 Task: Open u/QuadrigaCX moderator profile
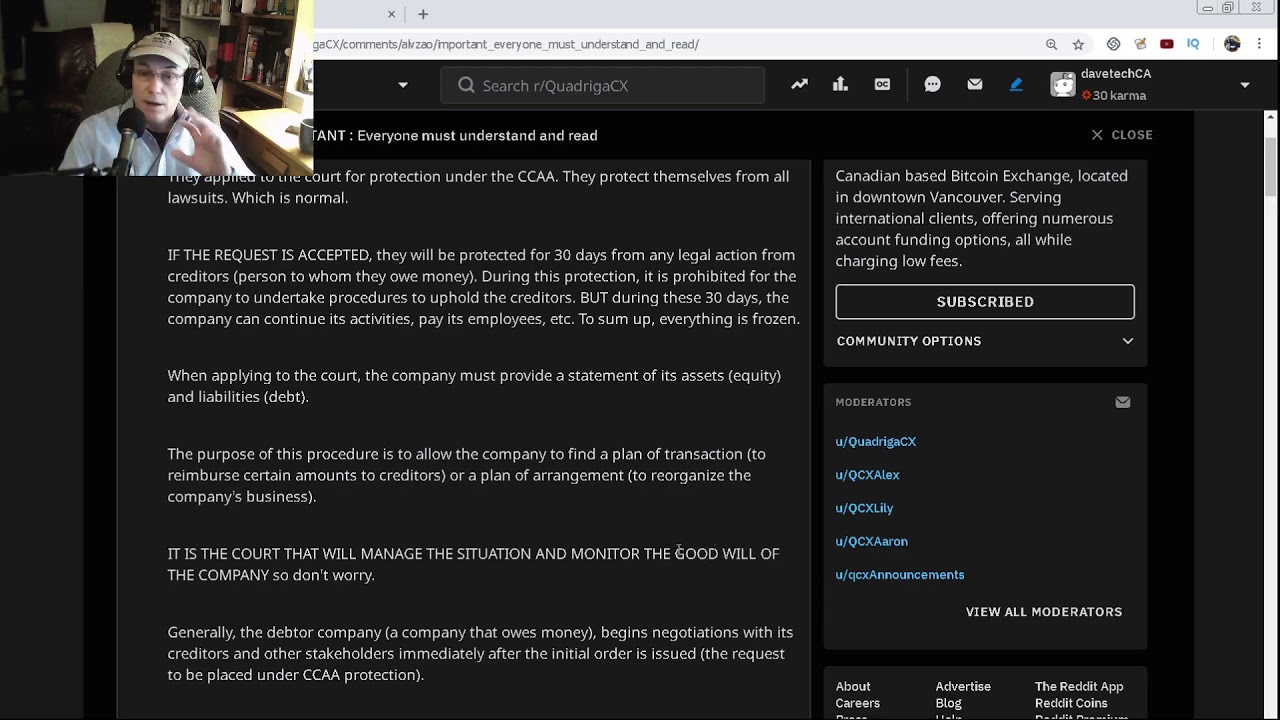point(876,441)
